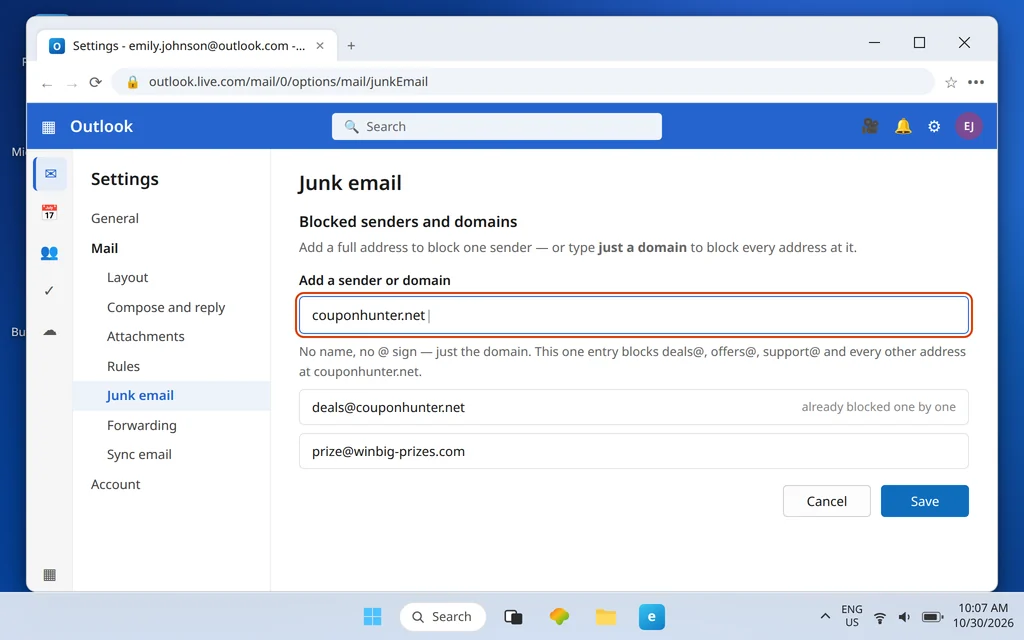Select the Mail settings section
Image resolution: width=1024 pixels, height=640 pixels.
point(104,248)
